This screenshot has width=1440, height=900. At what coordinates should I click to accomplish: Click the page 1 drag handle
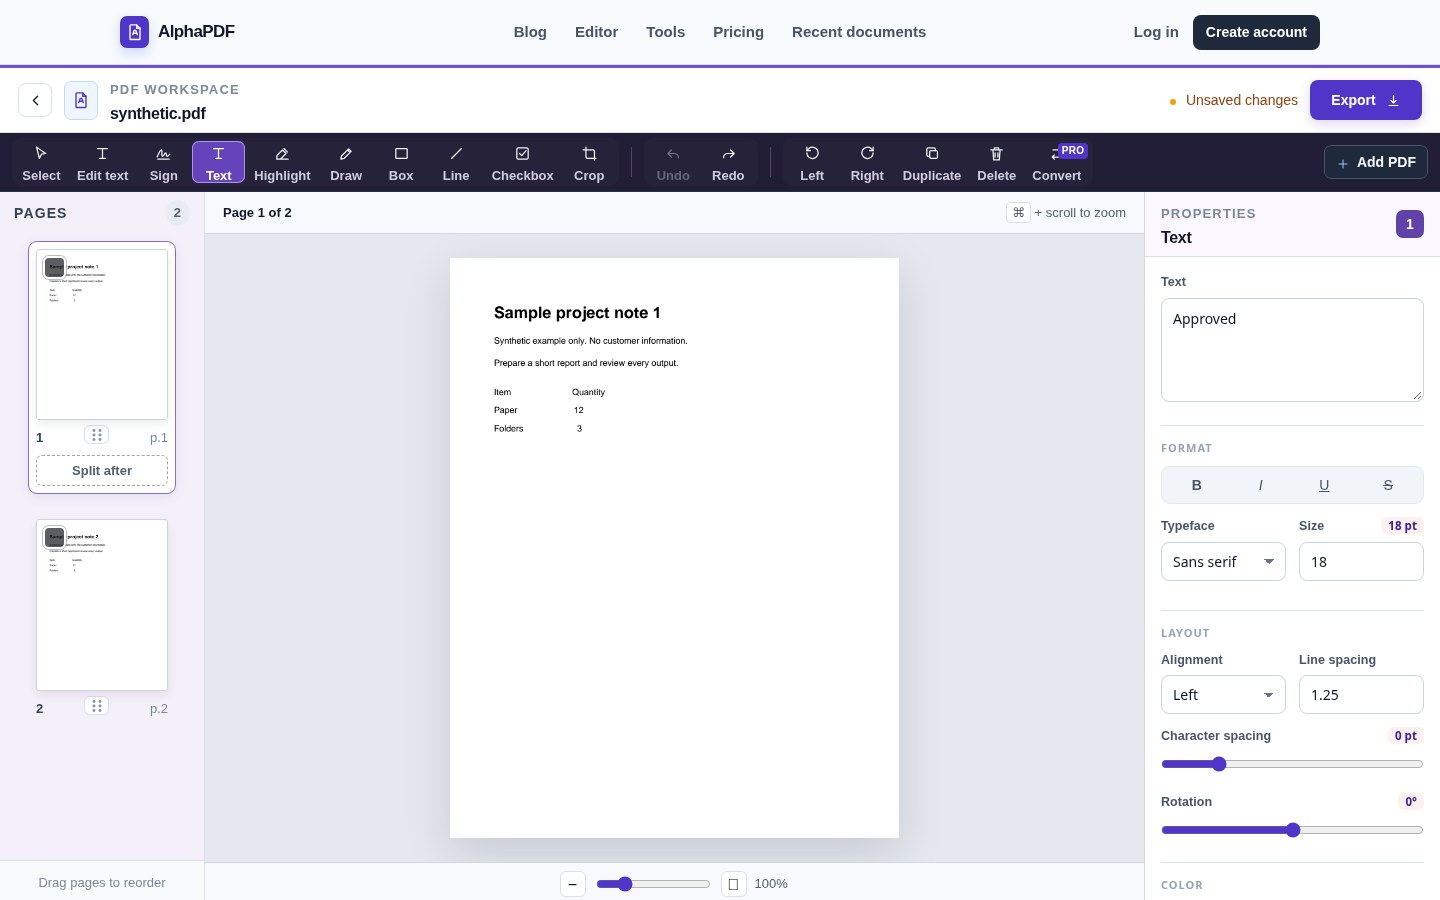(x=96, y=435)
